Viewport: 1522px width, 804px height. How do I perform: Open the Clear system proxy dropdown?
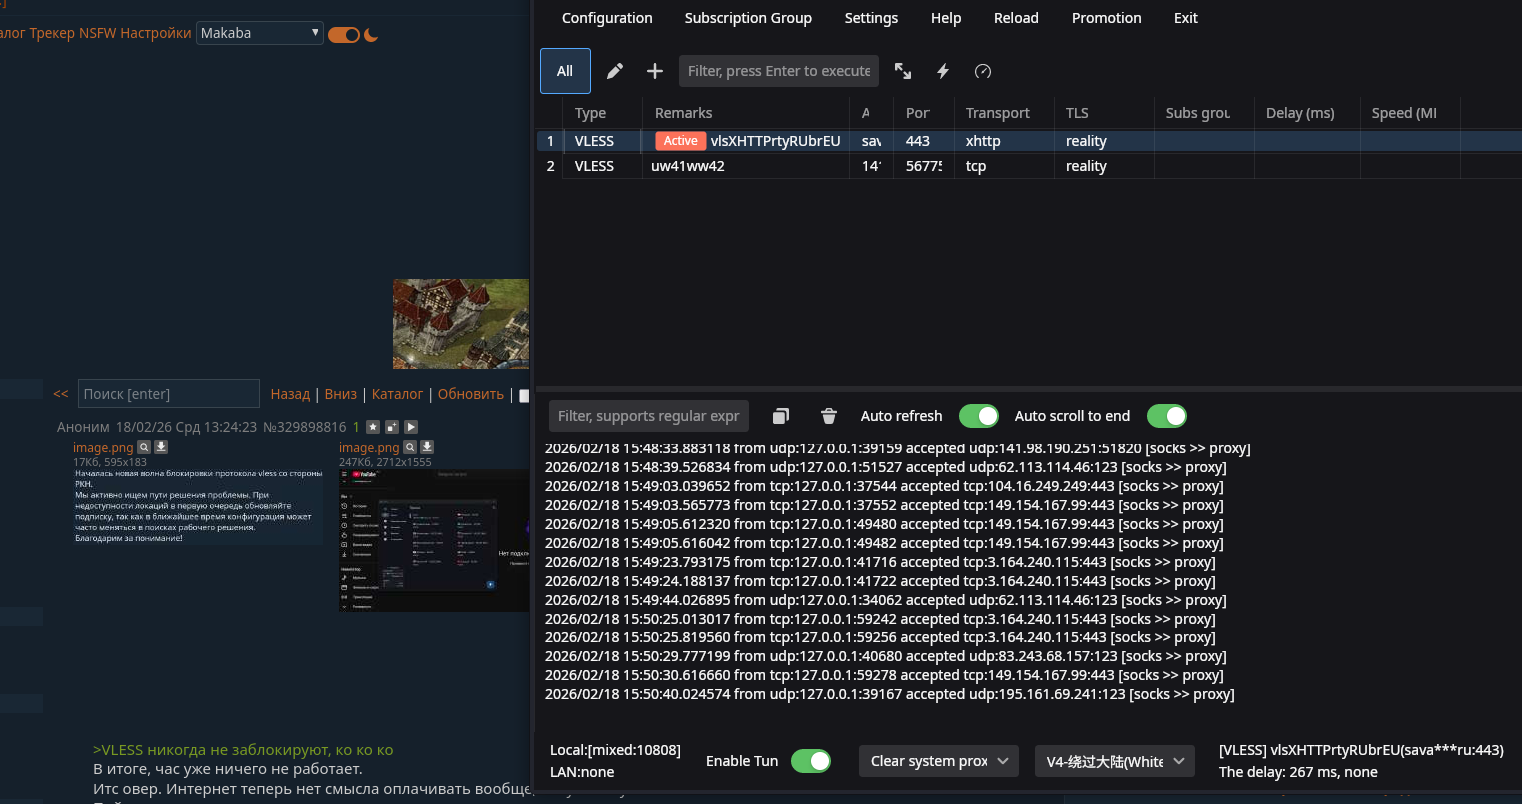pos(939,761)
